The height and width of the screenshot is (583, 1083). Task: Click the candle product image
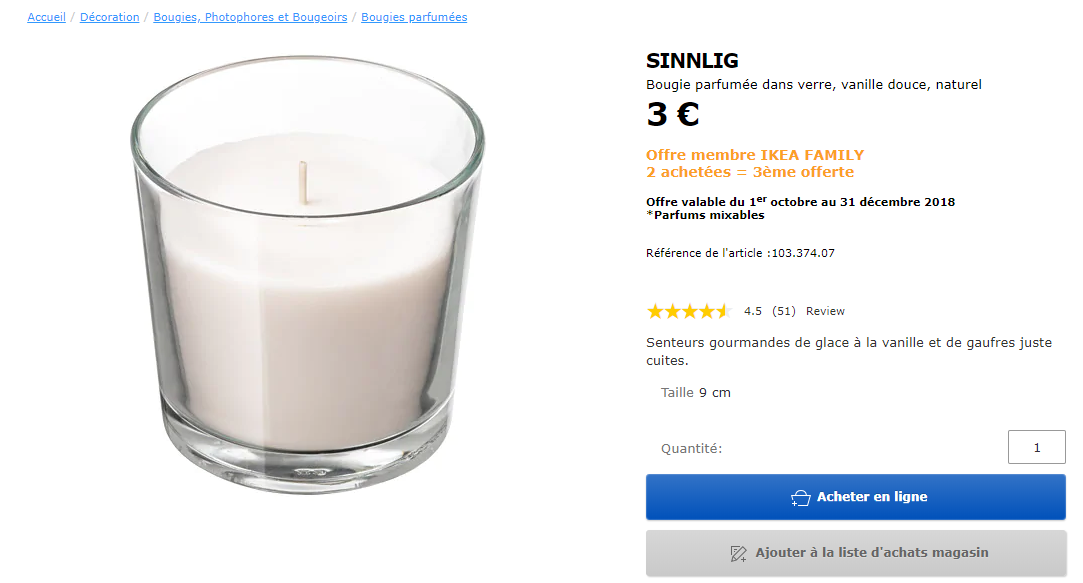tap(308, 275)
